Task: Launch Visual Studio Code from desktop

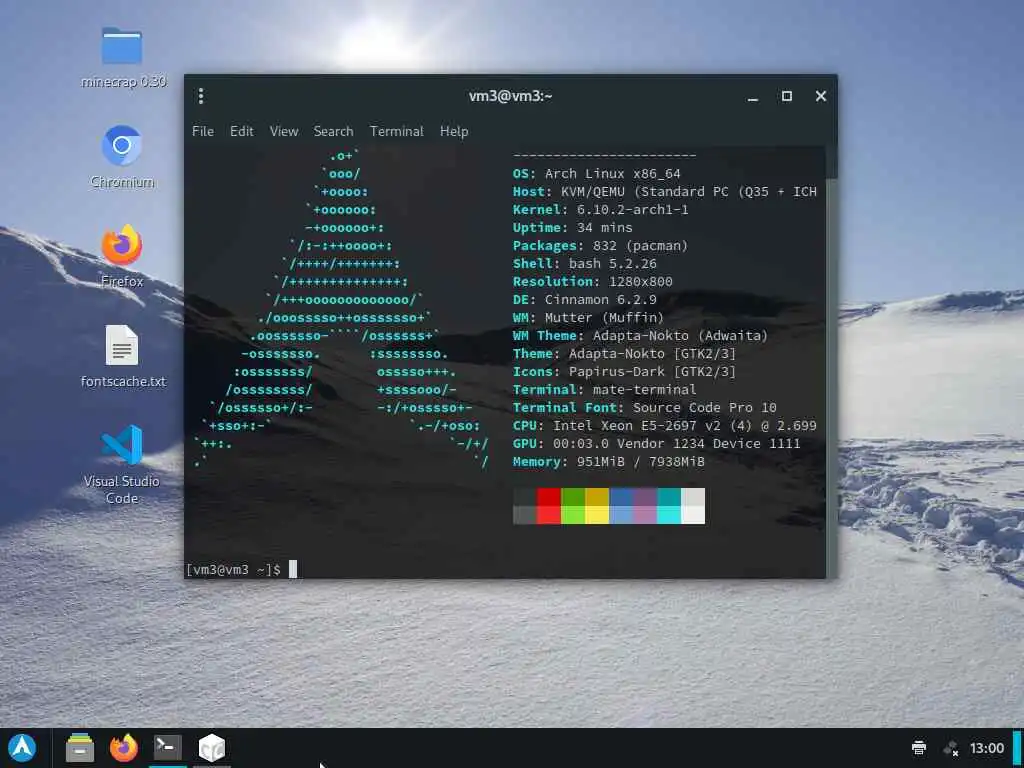Action: [122, 445]
